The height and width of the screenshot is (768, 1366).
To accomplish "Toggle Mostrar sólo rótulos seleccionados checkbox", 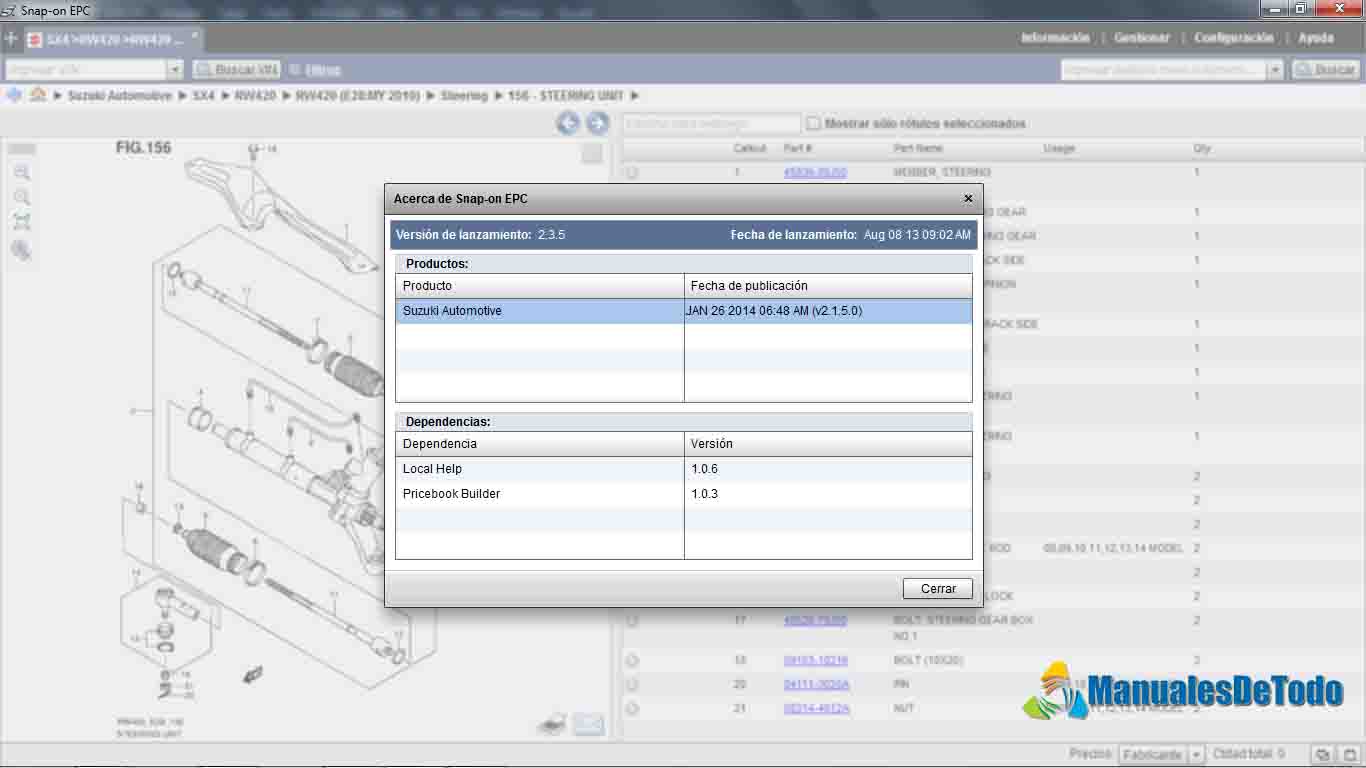I will 814,124.
